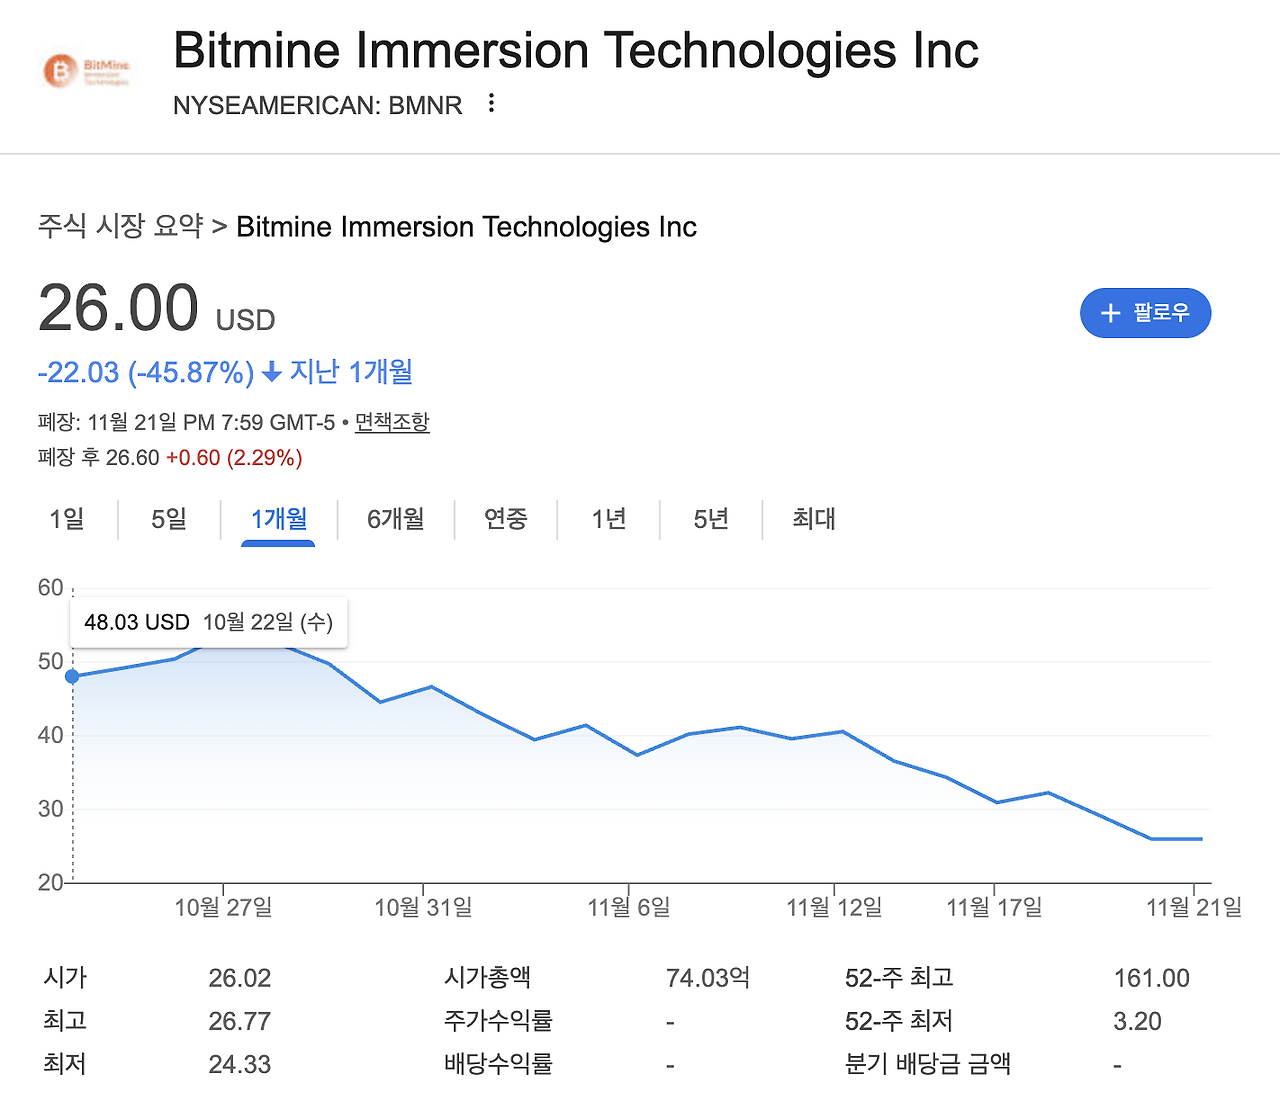
Task: Click the 11월 21일 label on chart axis
Action: pos(1194,907)
